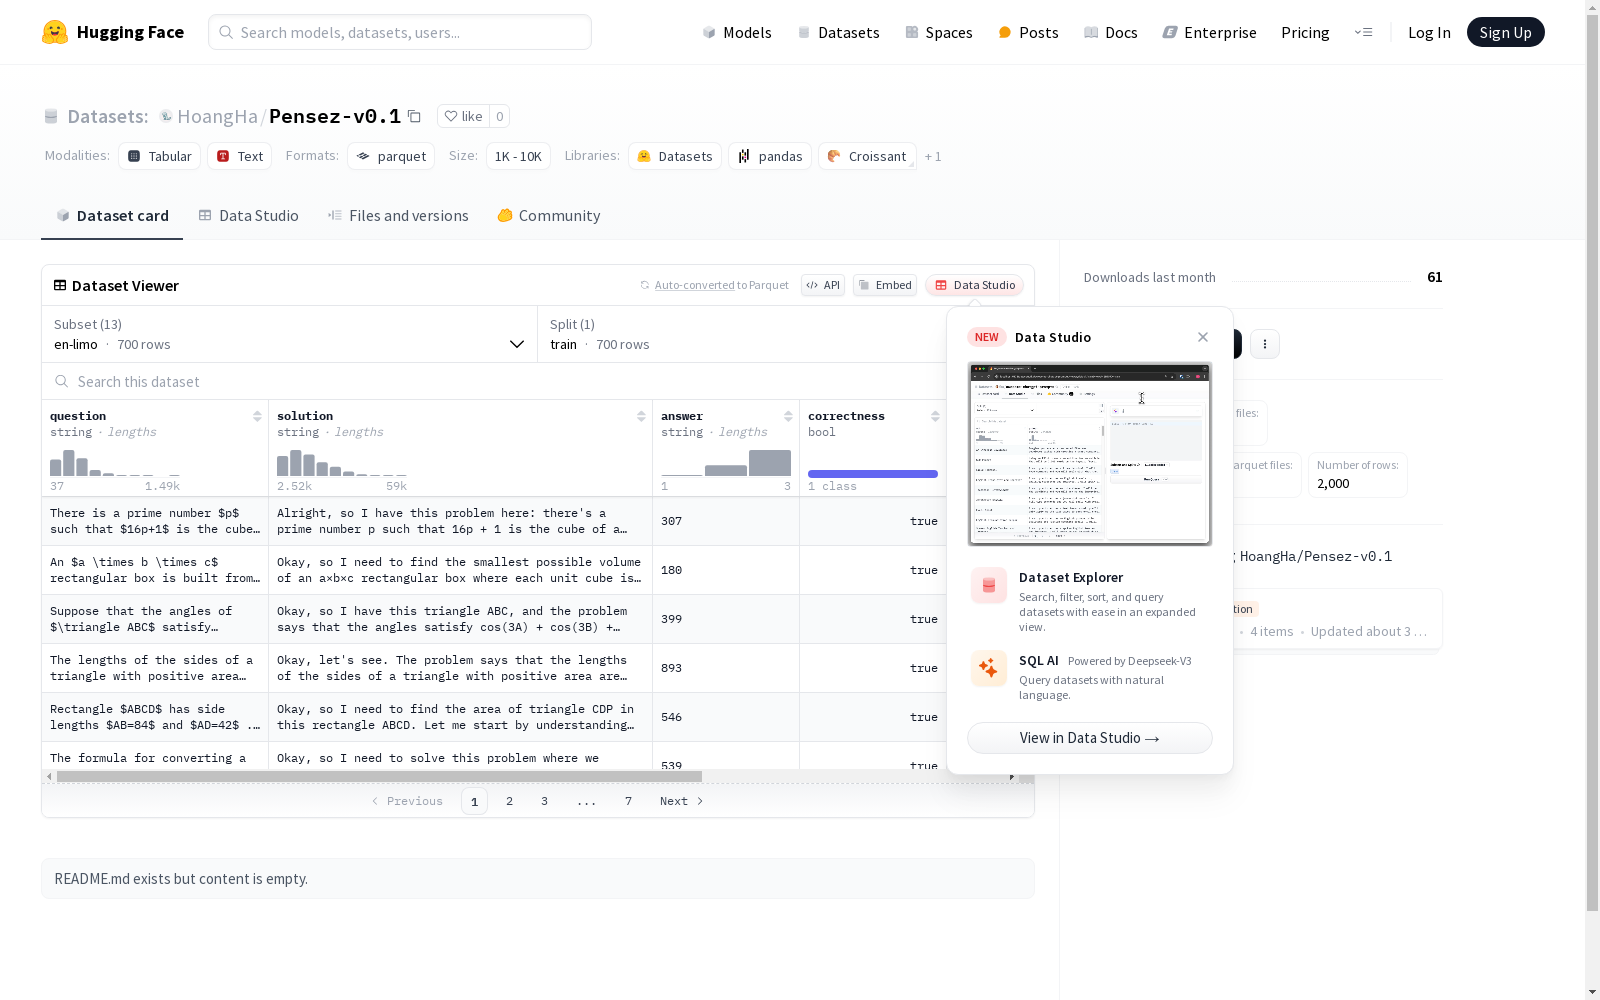
Task: Open Spaces in top navigation
Action: (938, 32)
